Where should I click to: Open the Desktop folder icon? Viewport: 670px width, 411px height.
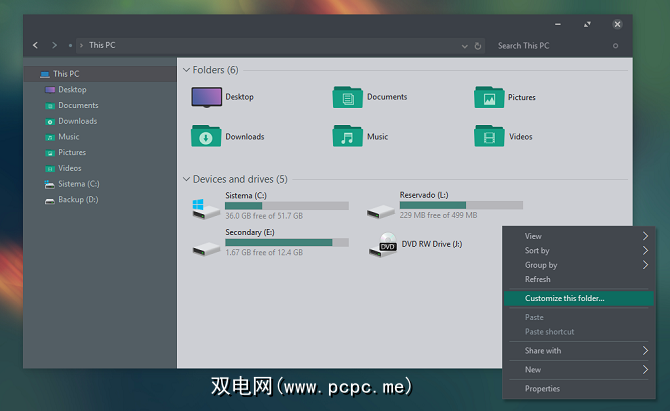206,97
